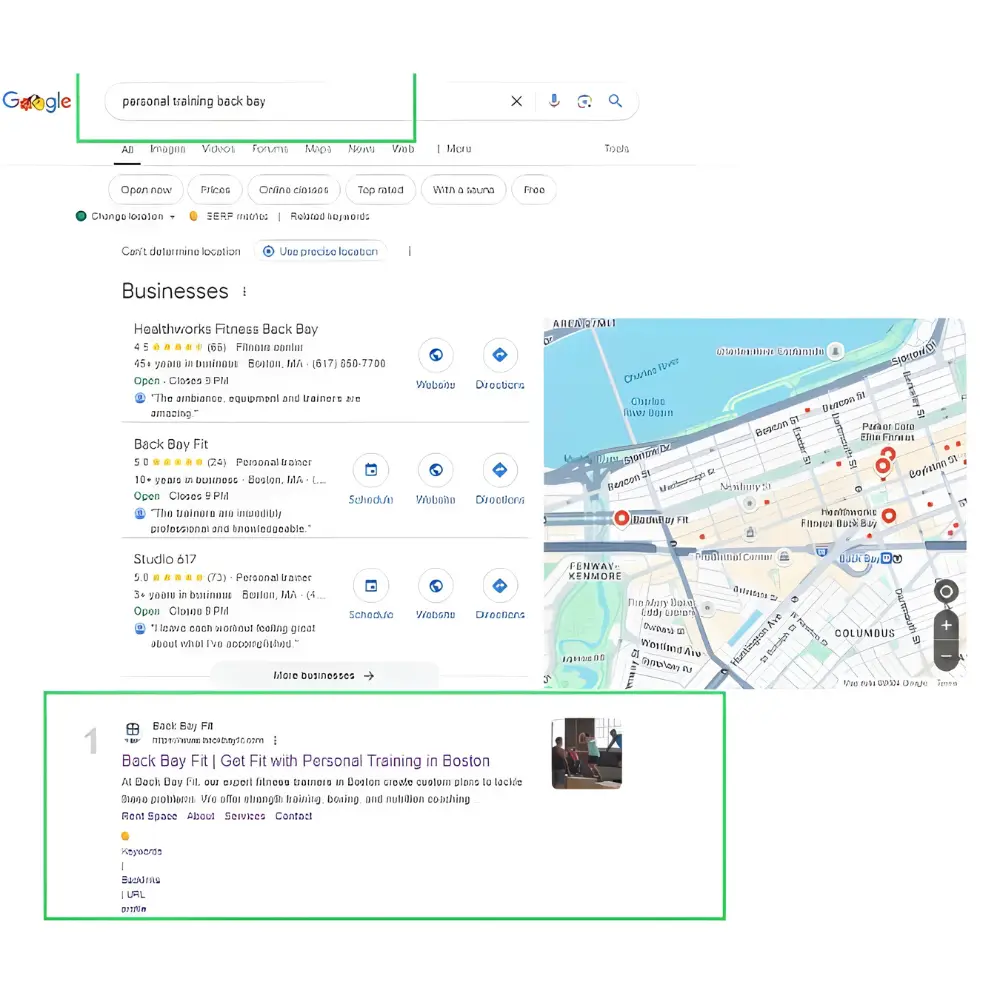Enable Use precise location
Screen dimensions: 1000x1000
click(321, 252)
